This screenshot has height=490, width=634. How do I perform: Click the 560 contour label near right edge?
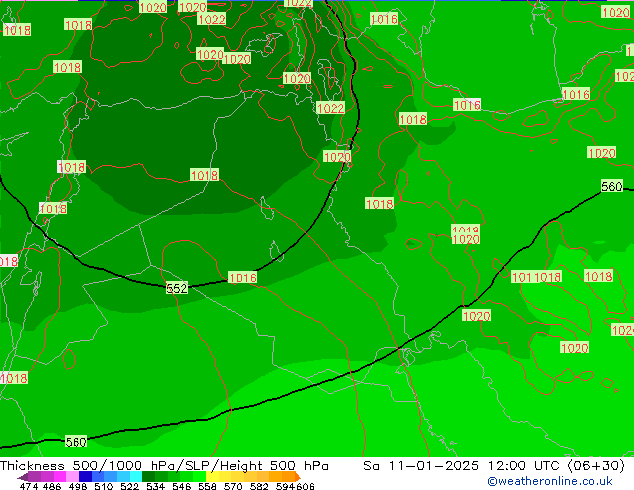click(x=611, y=186)
